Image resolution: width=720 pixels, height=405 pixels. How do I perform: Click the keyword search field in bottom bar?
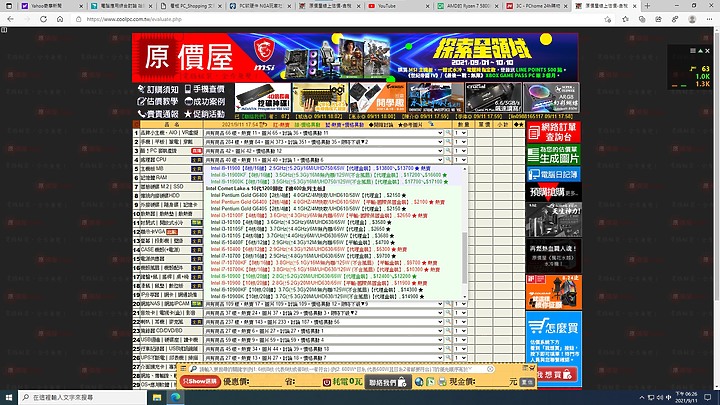(342, 369)
